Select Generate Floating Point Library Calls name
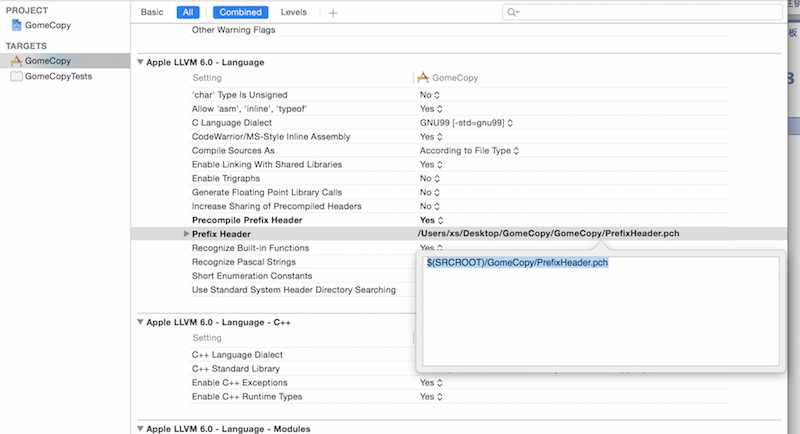 267,192
